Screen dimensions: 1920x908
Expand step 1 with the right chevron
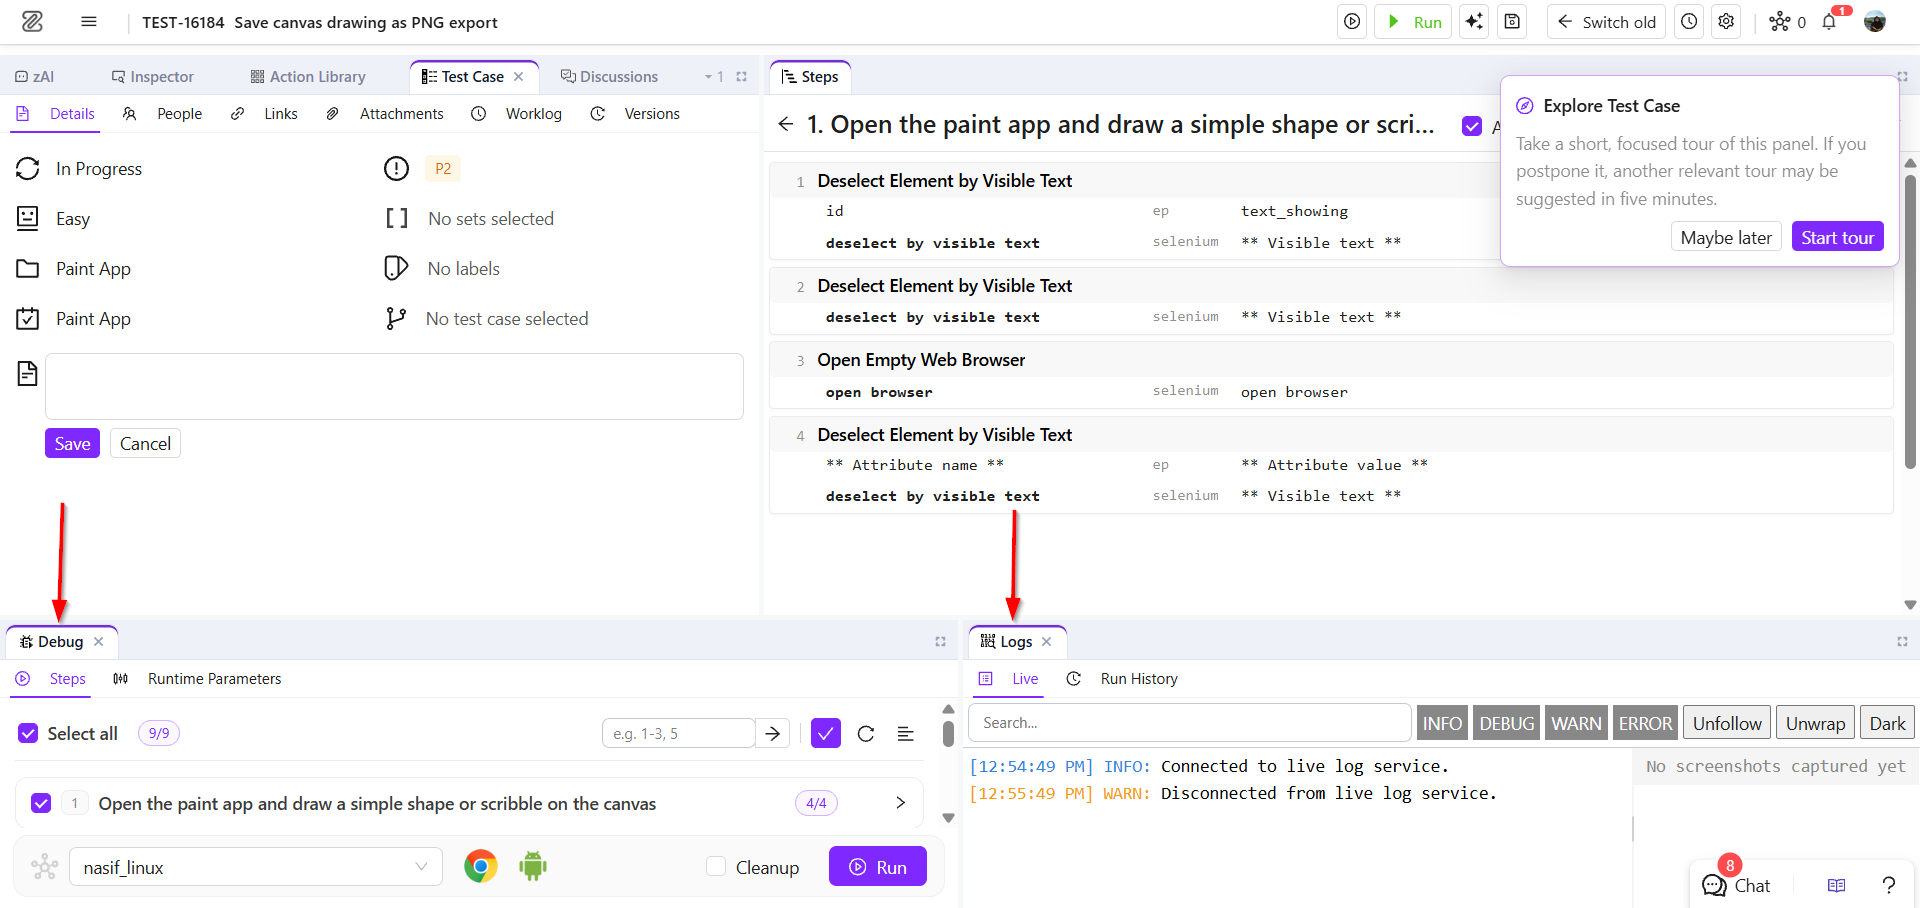(900, 803)
